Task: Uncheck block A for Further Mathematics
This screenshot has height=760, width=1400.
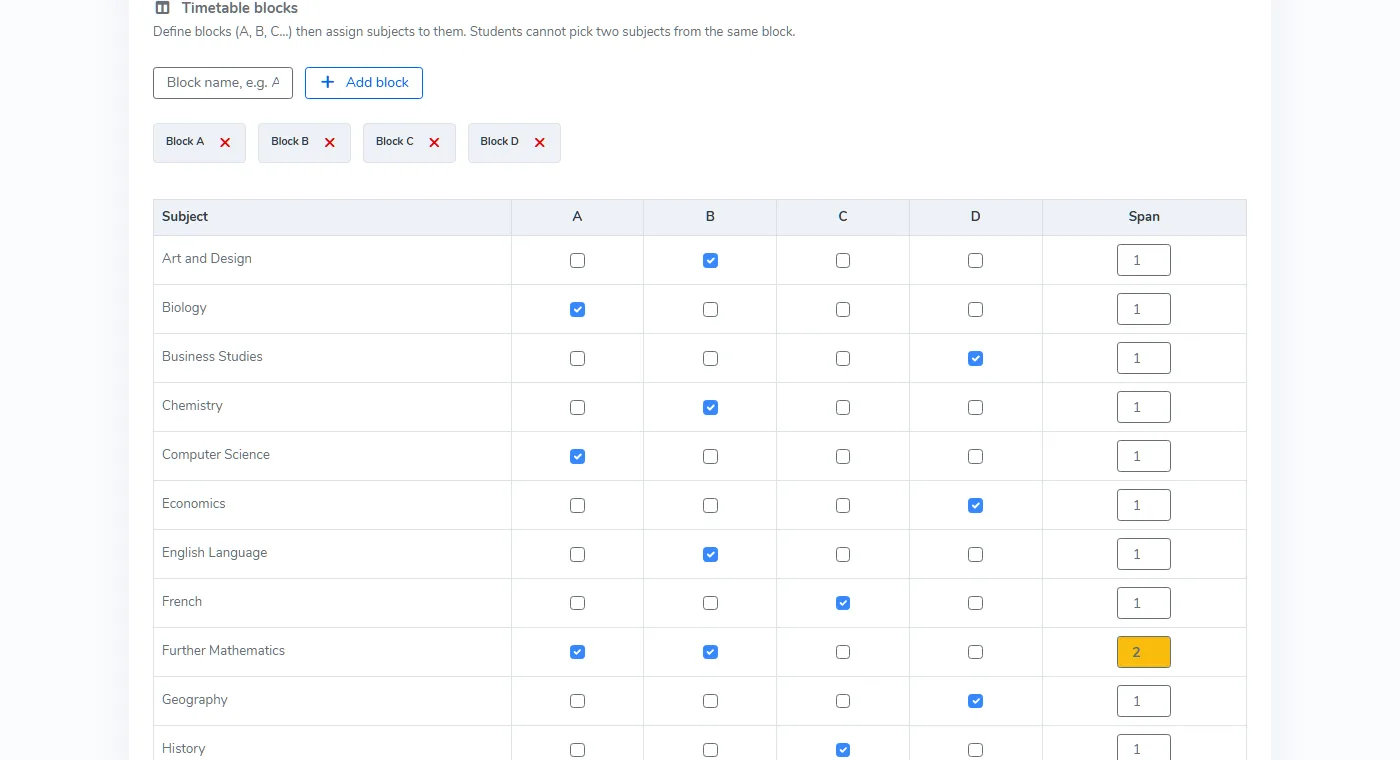Action: [577, 652]
